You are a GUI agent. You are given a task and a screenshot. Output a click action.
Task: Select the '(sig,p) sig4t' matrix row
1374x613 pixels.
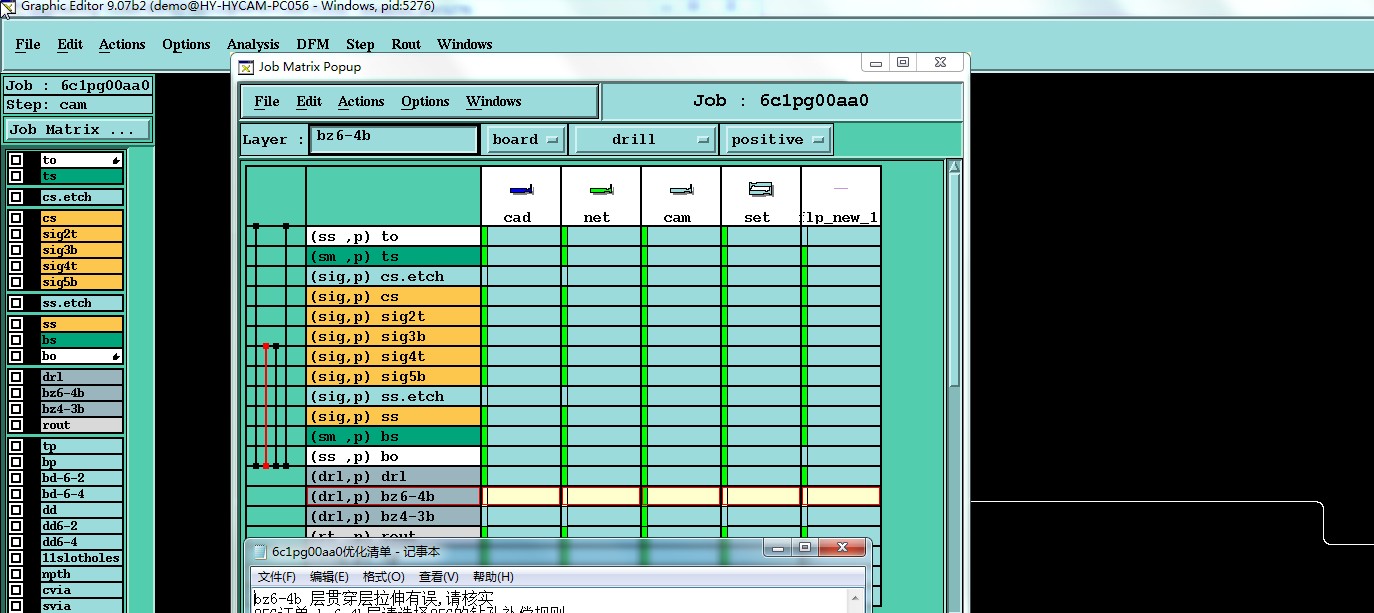394,357
